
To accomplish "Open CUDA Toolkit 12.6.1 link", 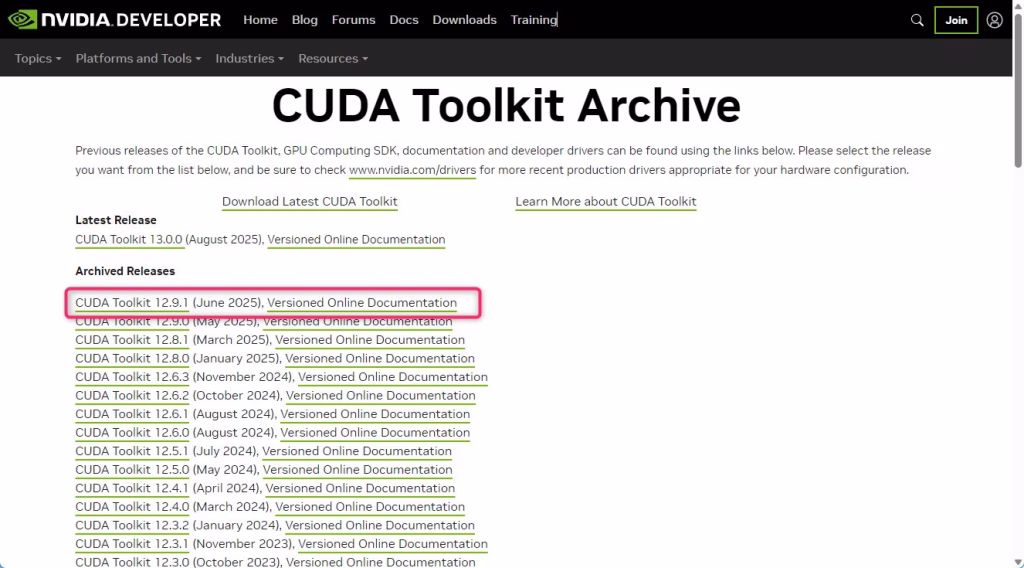I will point(131,414).
